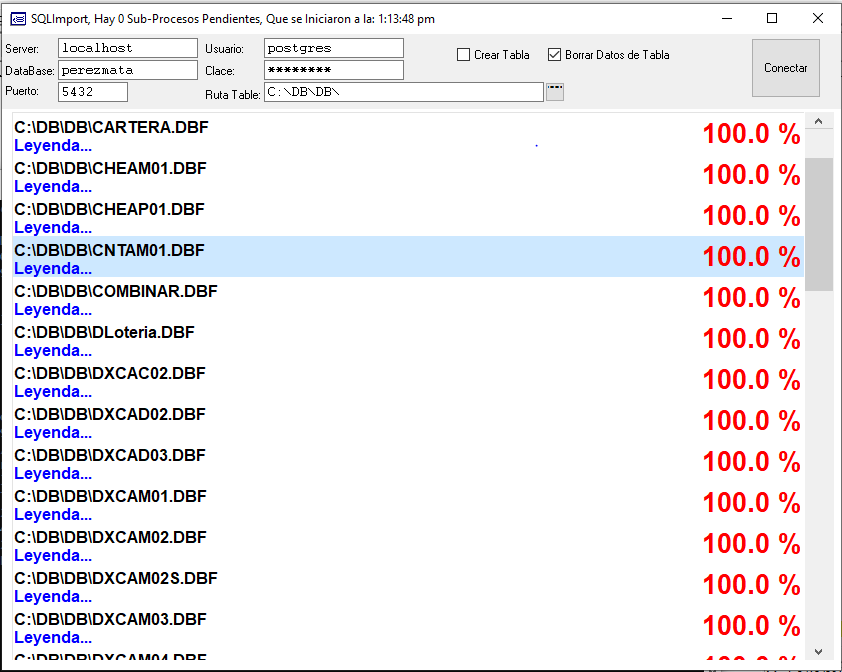The width and height of the screenshot is (842, 672).
Task: Uncheck Borrar Datos de Tabla checkbox
Action: 555,55
